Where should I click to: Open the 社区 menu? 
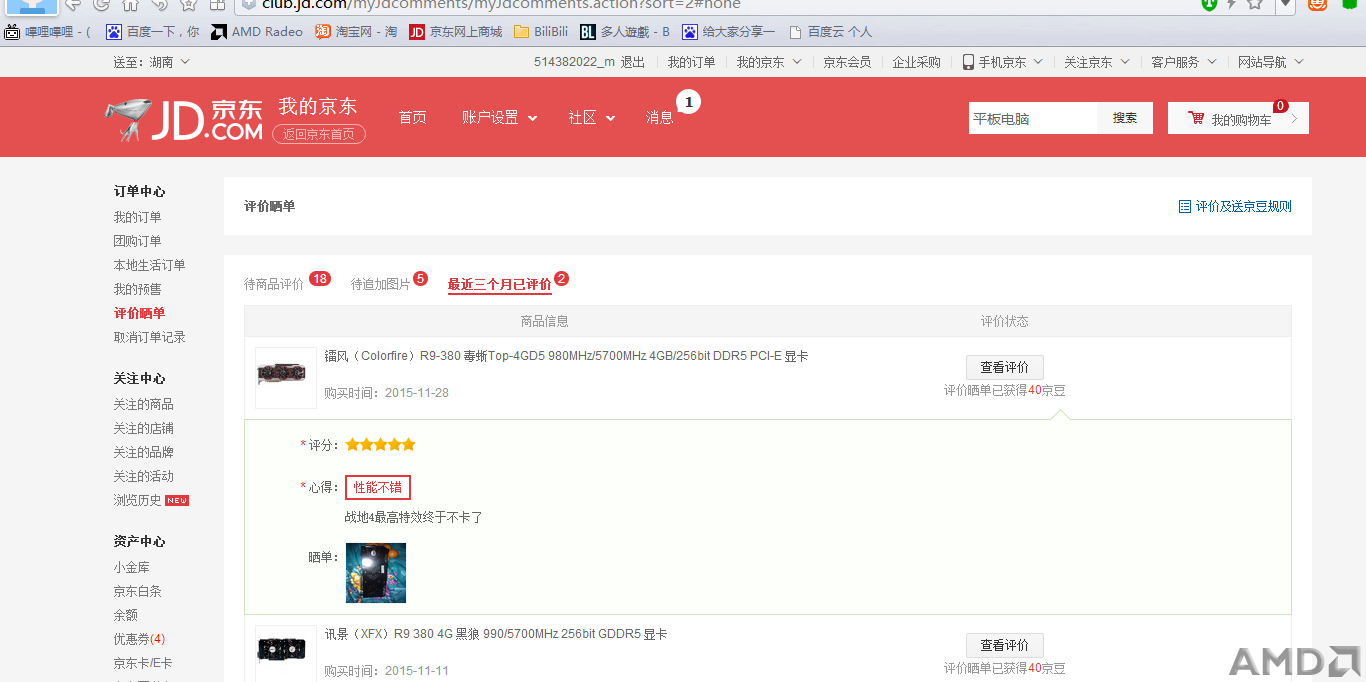click(x=592, y=118)
